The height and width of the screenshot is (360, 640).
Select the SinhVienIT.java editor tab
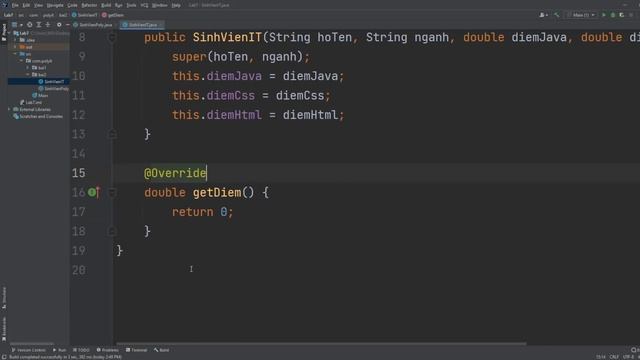(x=142, y=25)
